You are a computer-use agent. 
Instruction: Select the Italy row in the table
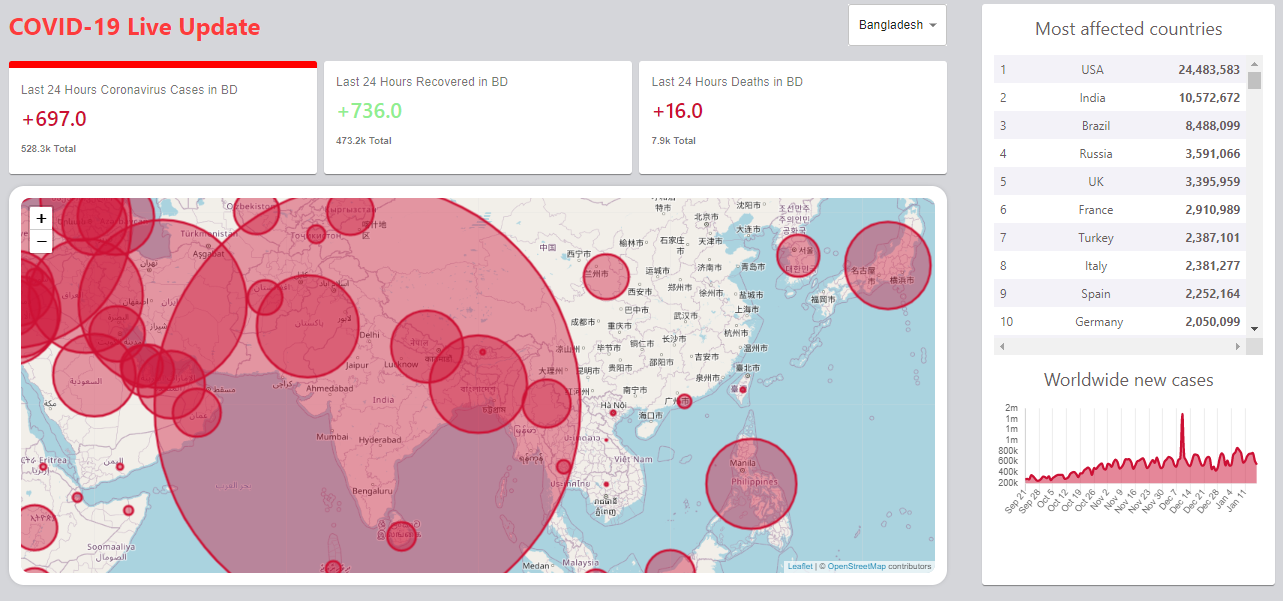coord(1120,266)
